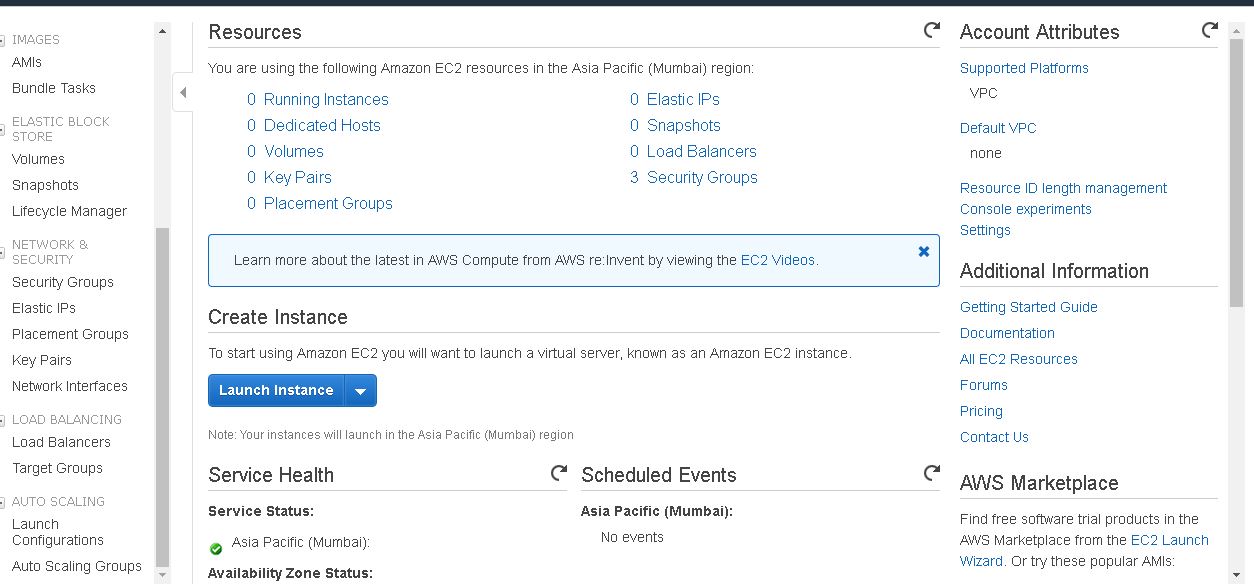
Task: Dismiss the EC2 Videos info banner
Action: (923, 252)
